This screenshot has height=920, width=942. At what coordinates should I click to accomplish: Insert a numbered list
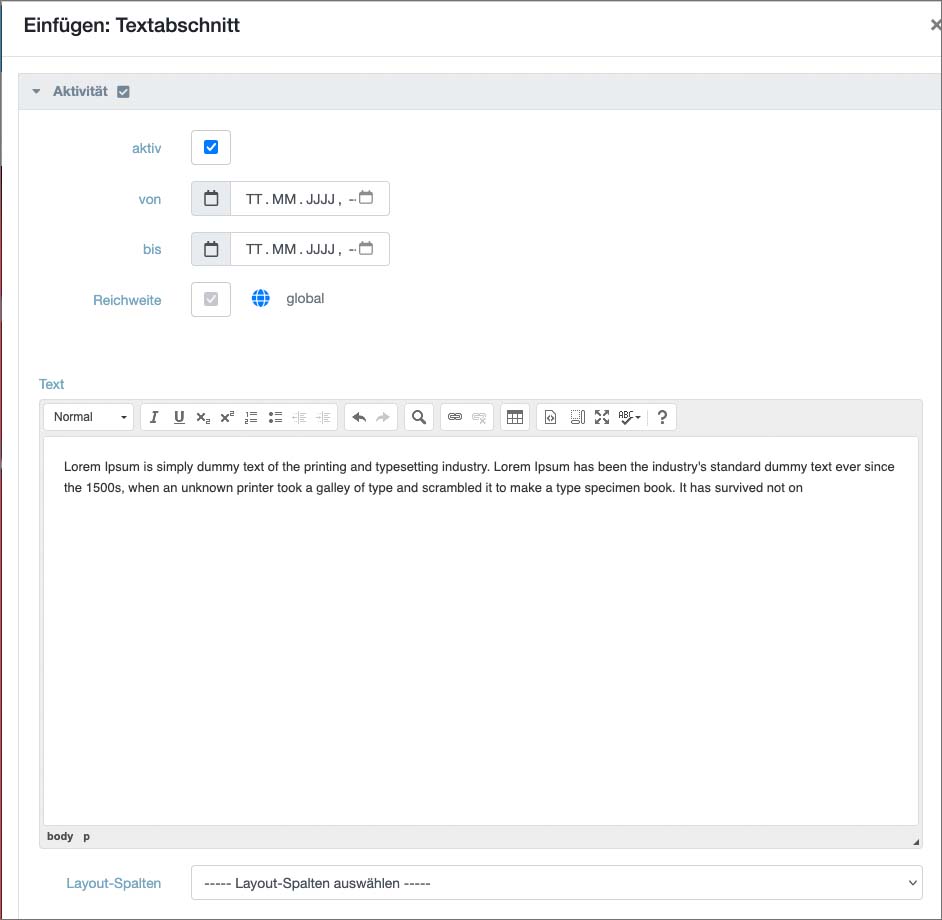click(251, 417)
